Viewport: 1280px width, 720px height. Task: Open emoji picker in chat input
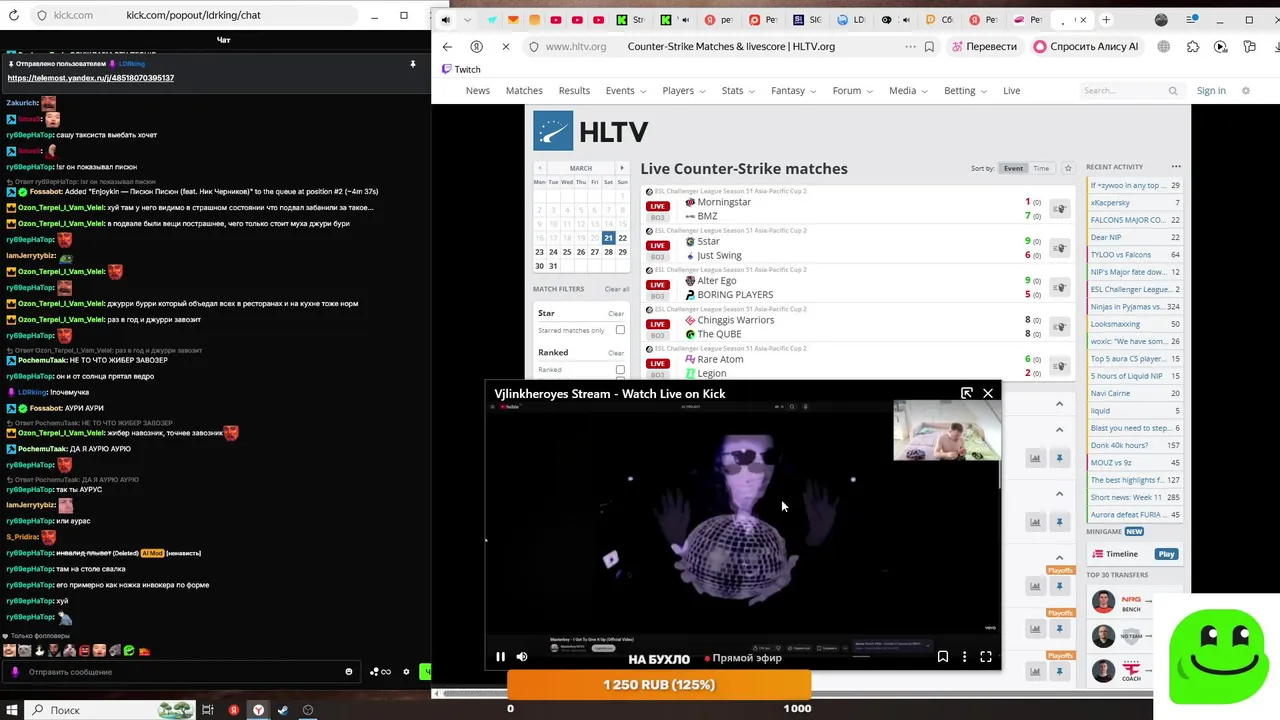(349, 672)
